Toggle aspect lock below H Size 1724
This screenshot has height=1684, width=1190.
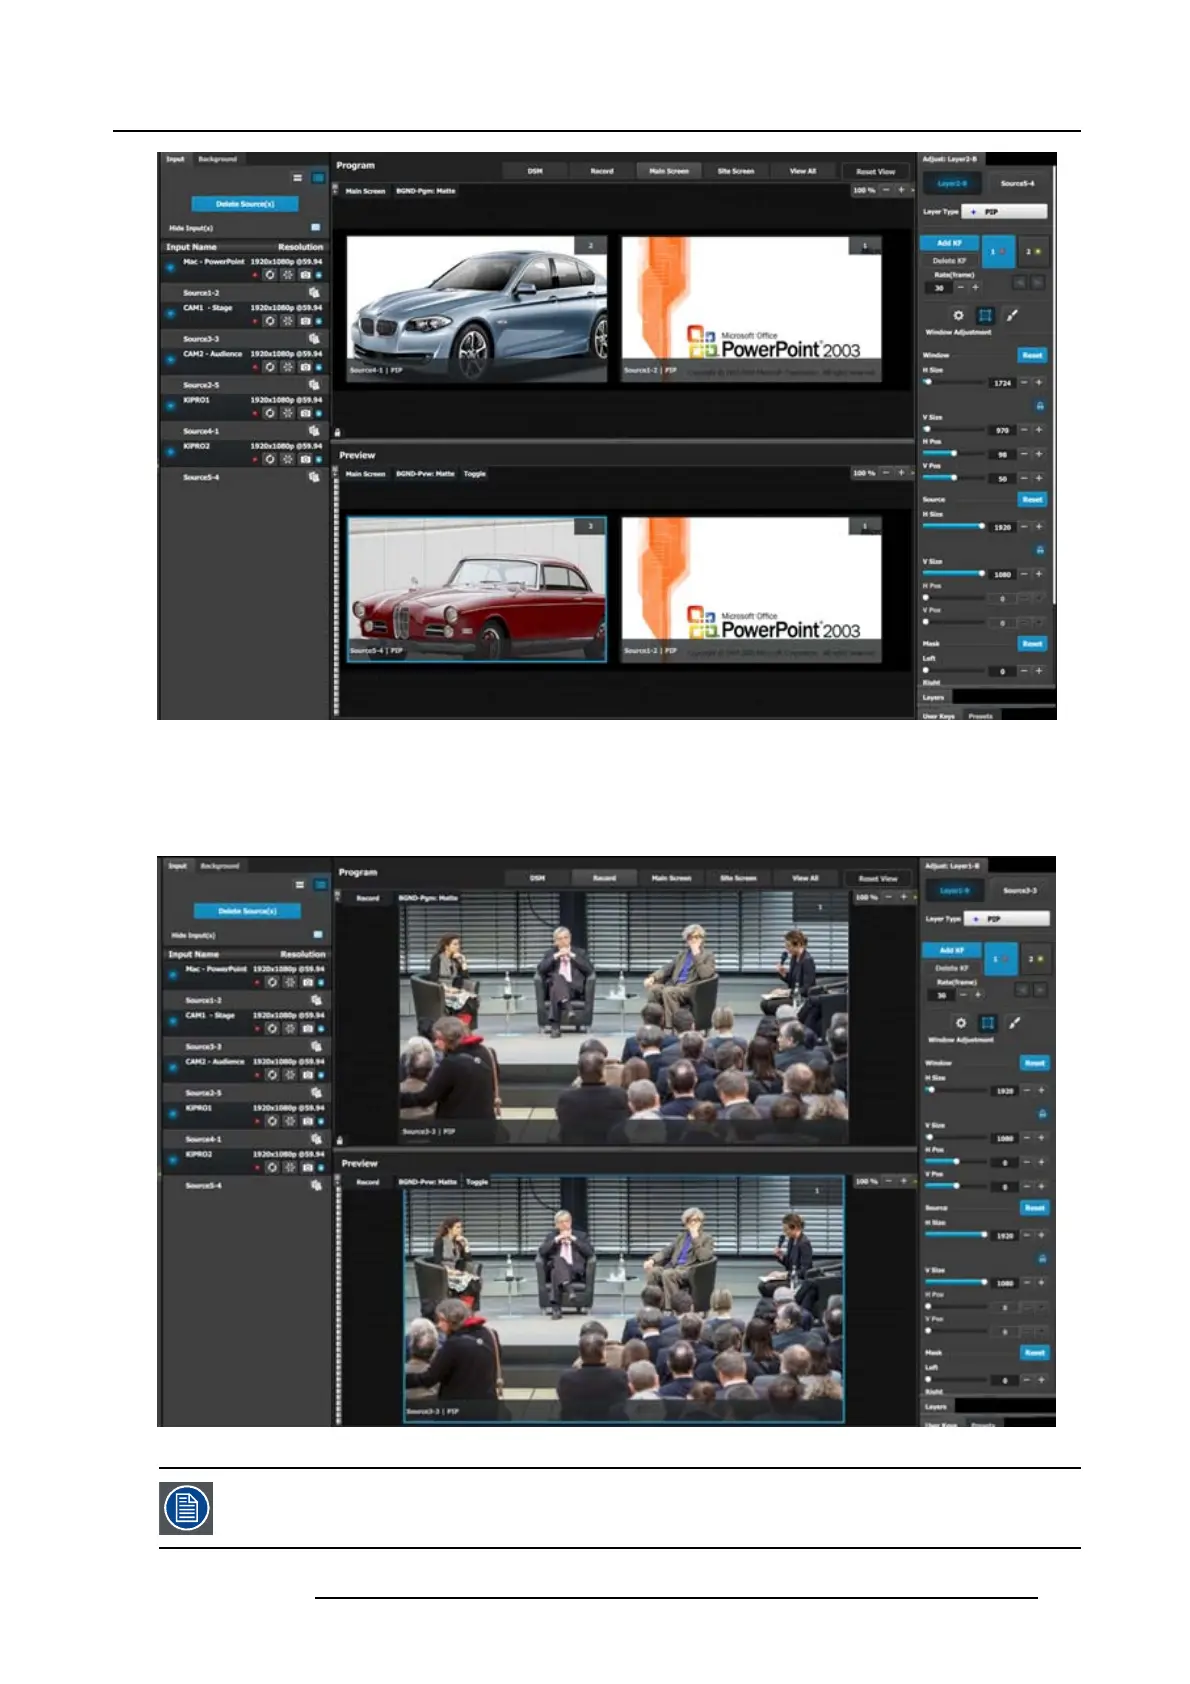point(1040,406)
